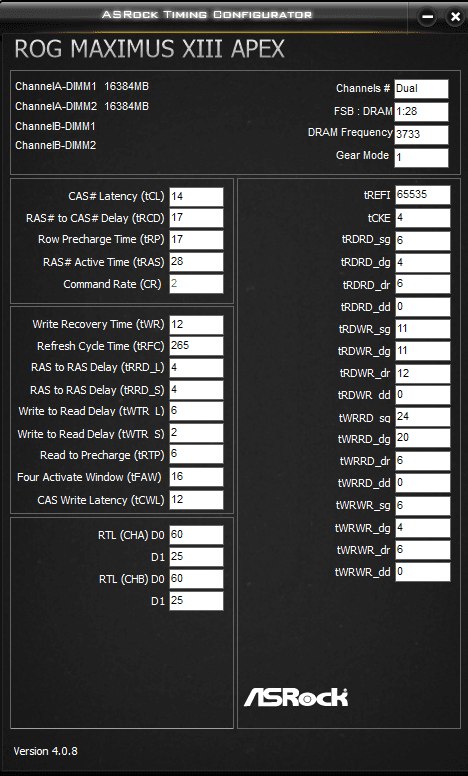468x776 pixels.
Task: Select the RTL (CHB) D1 field
Action: [x=196, y=601]
